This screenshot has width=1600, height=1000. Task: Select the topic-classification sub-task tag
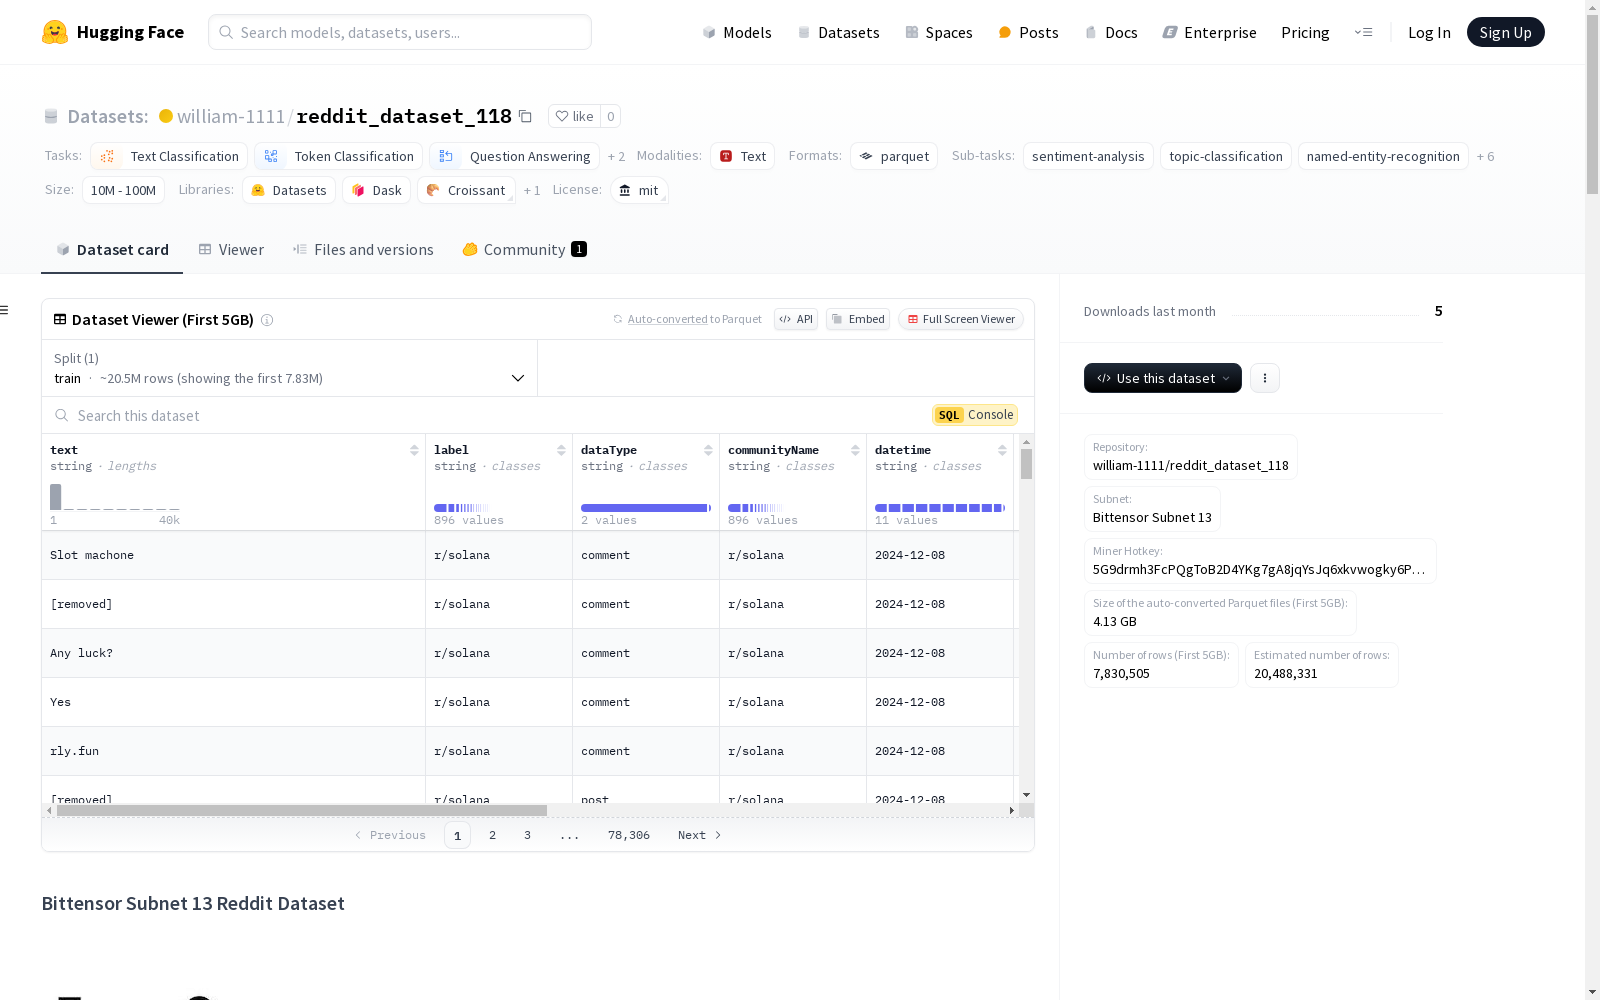1226,156
